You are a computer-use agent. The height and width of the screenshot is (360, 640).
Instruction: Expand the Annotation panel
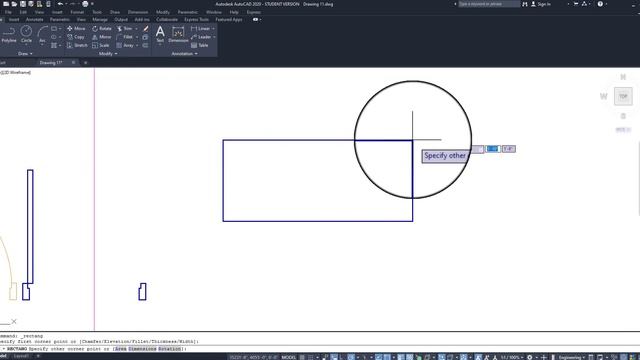coord(184,53)
